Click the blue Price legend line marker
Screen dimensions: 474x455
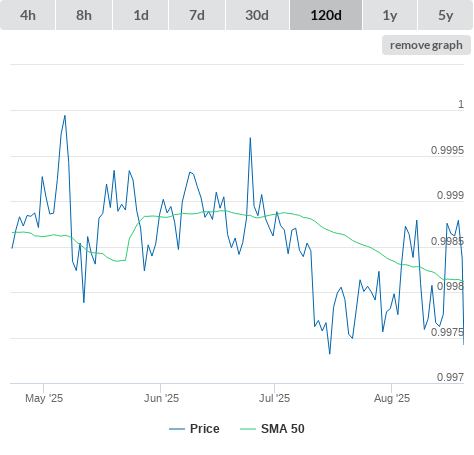point(177,429)
